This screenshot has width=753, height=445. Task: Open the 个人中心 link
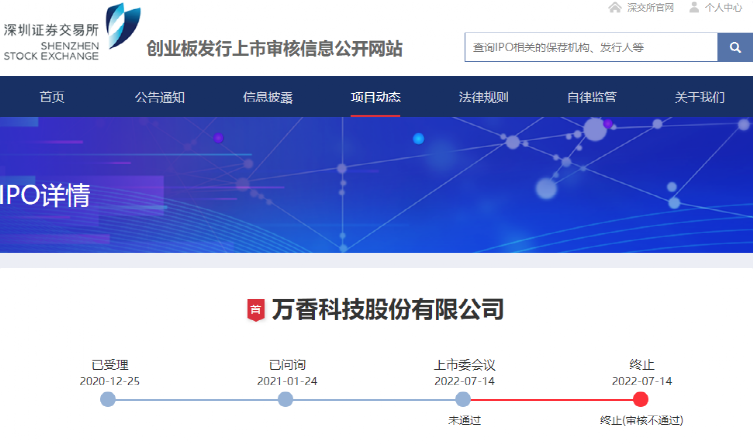(x=723, y=7)
